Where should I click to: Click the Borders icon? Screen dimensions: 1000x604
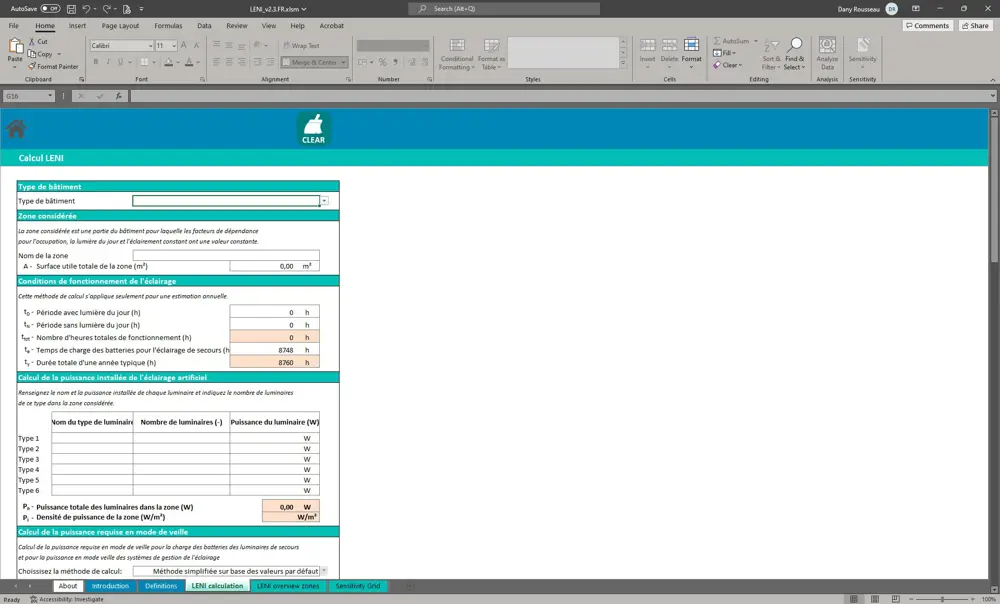[x=144, y=62]
